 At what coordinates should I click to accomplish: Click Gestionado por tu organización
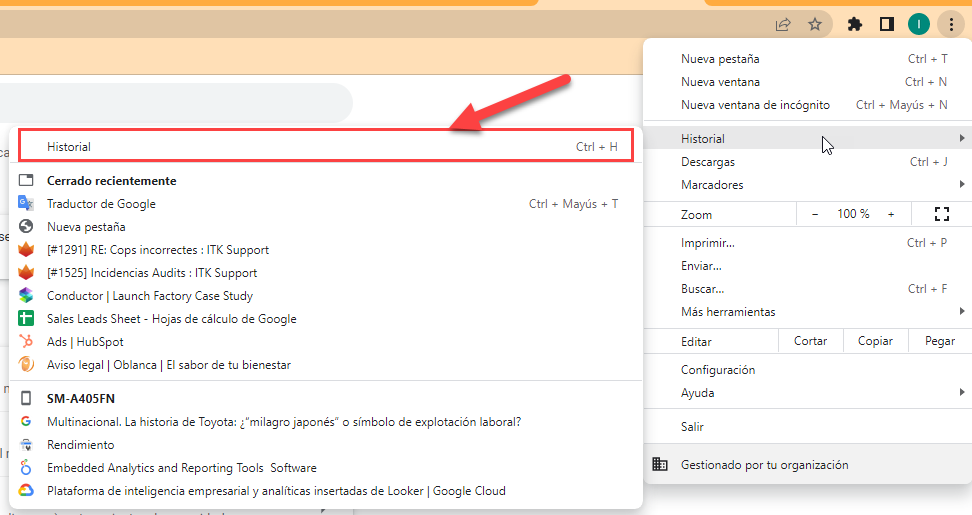(x=808, y=464)
